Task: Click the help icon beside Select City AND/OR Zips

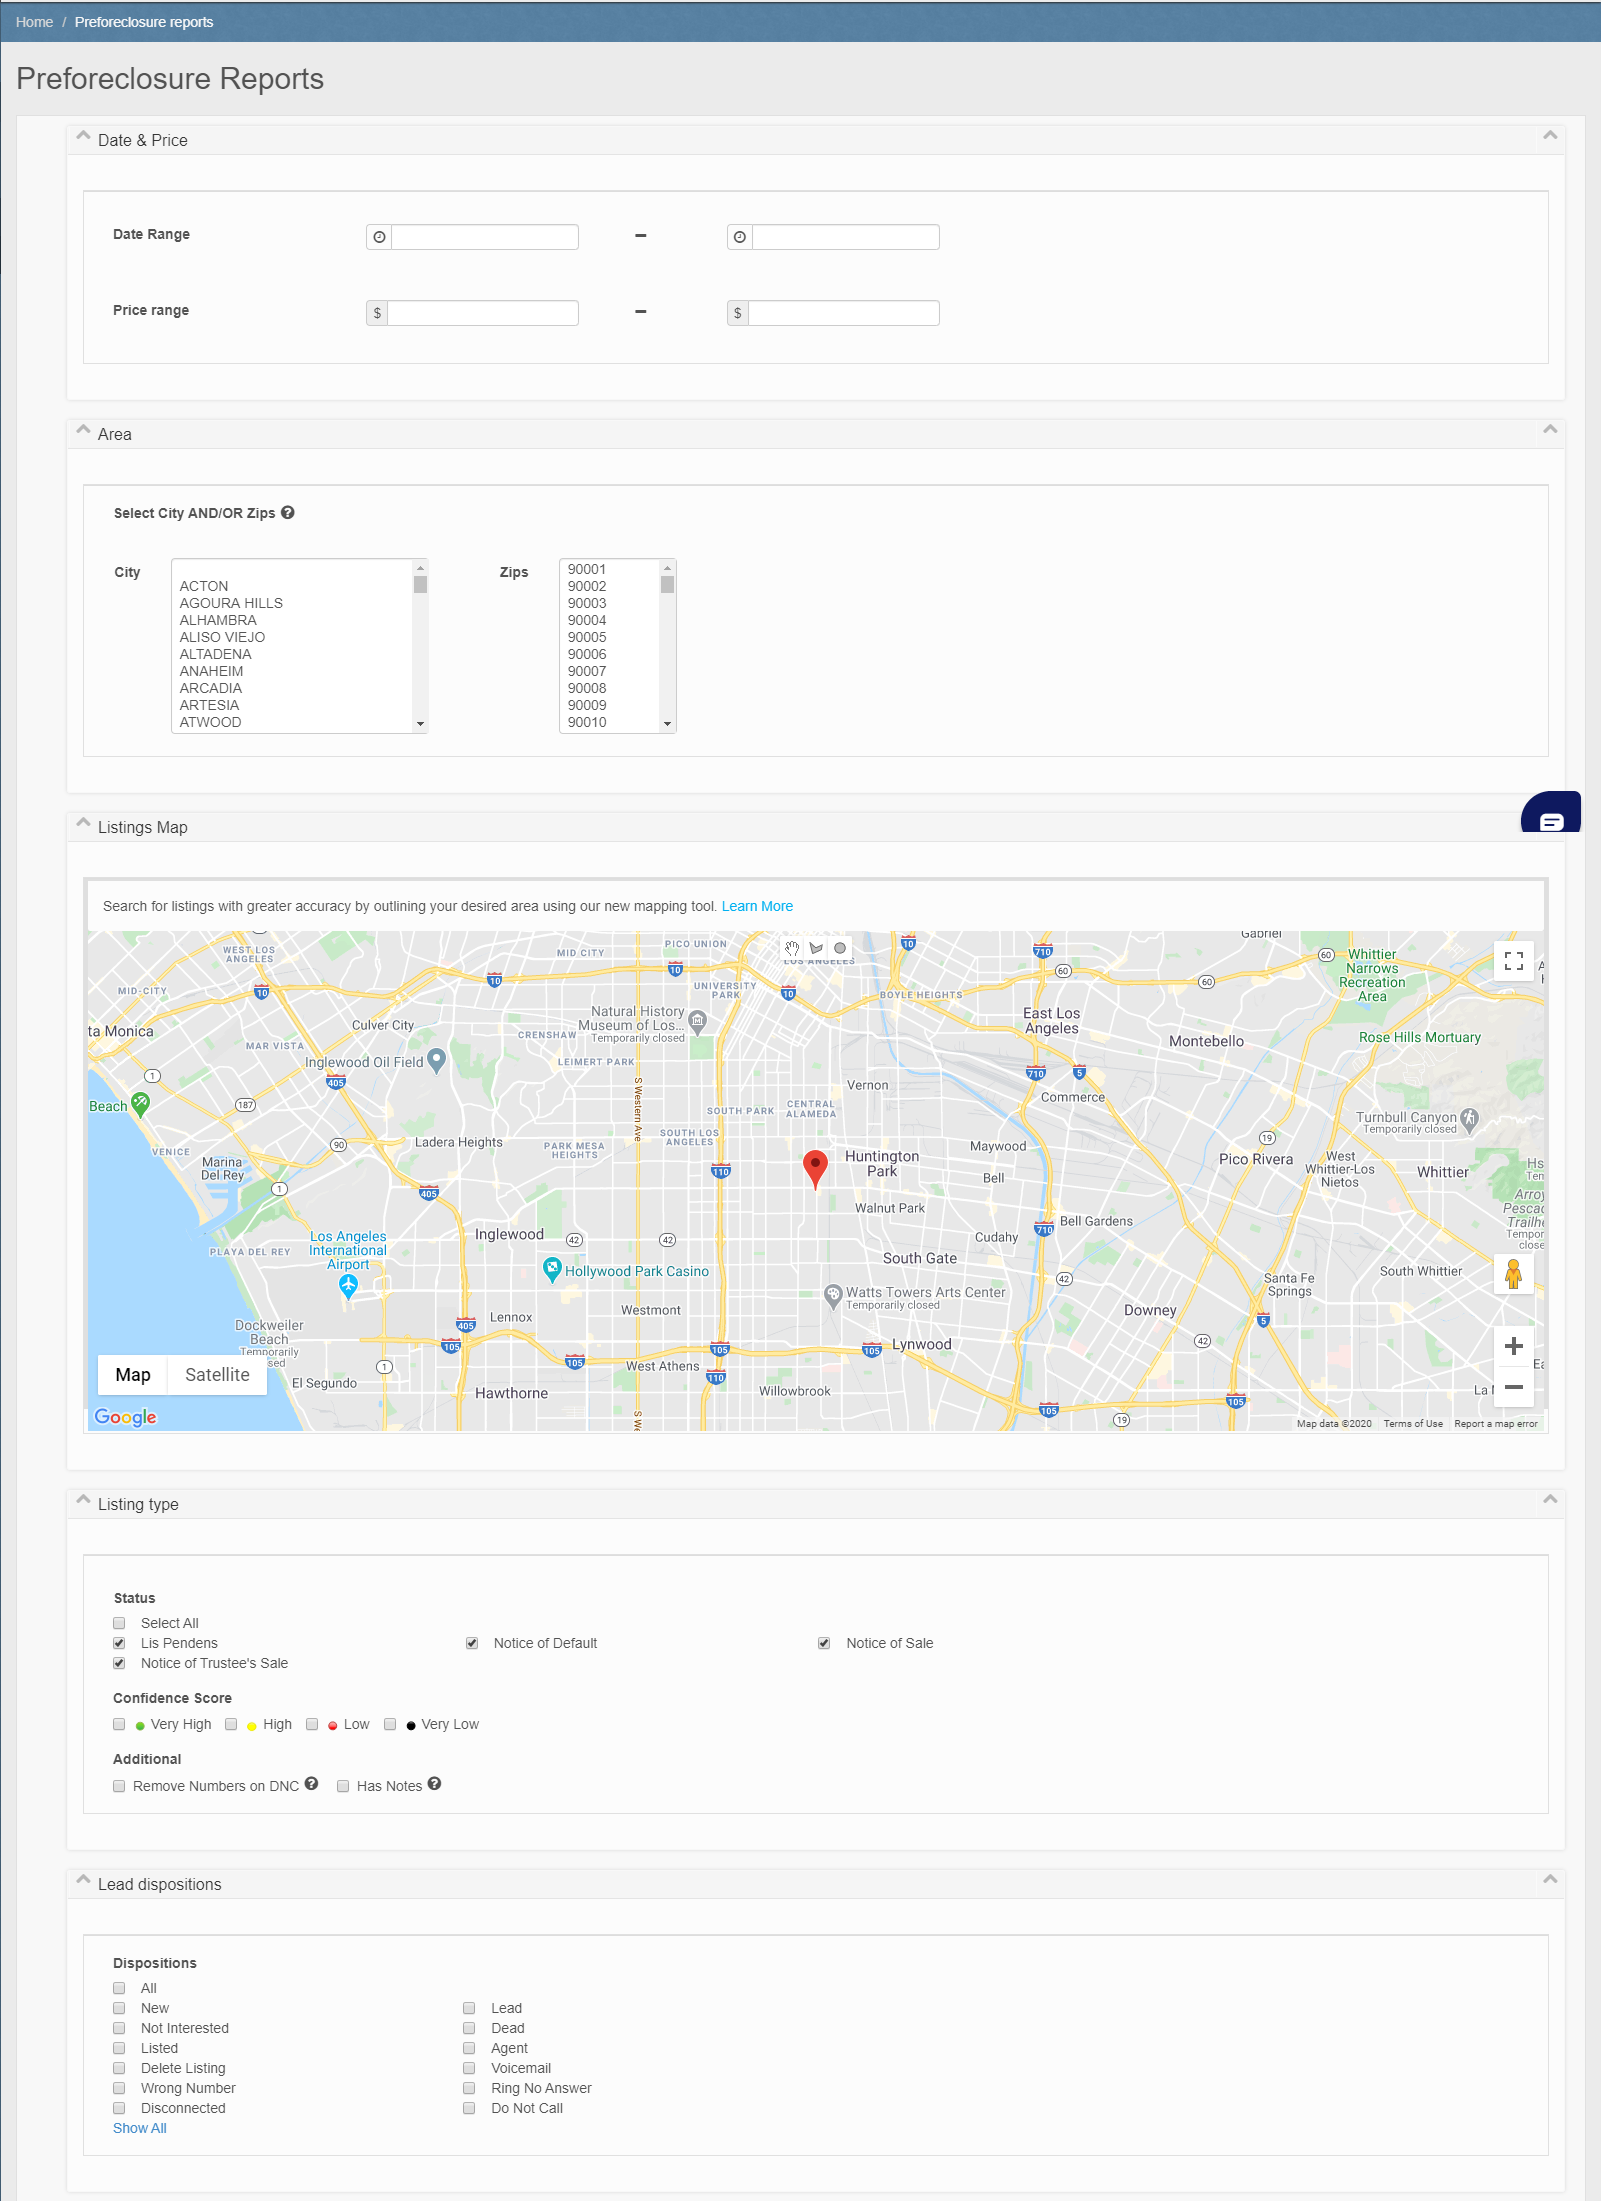Action: click(x=288, y=513)
